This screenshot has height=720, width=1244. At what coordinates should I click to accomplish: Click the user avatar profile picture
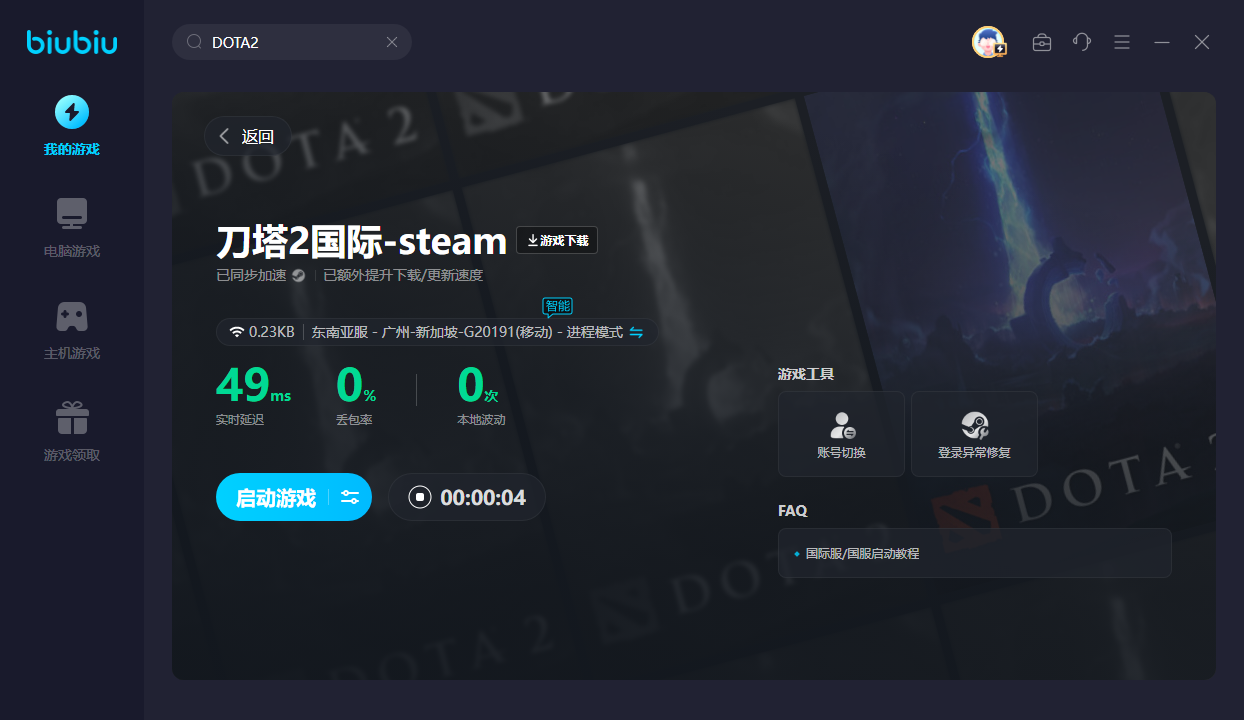tap(988, 42)
